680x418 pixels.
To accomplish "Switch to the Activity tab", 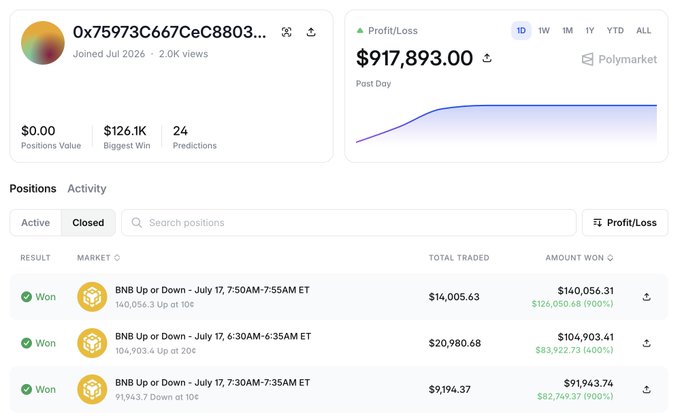I will [x=87, y=189].
